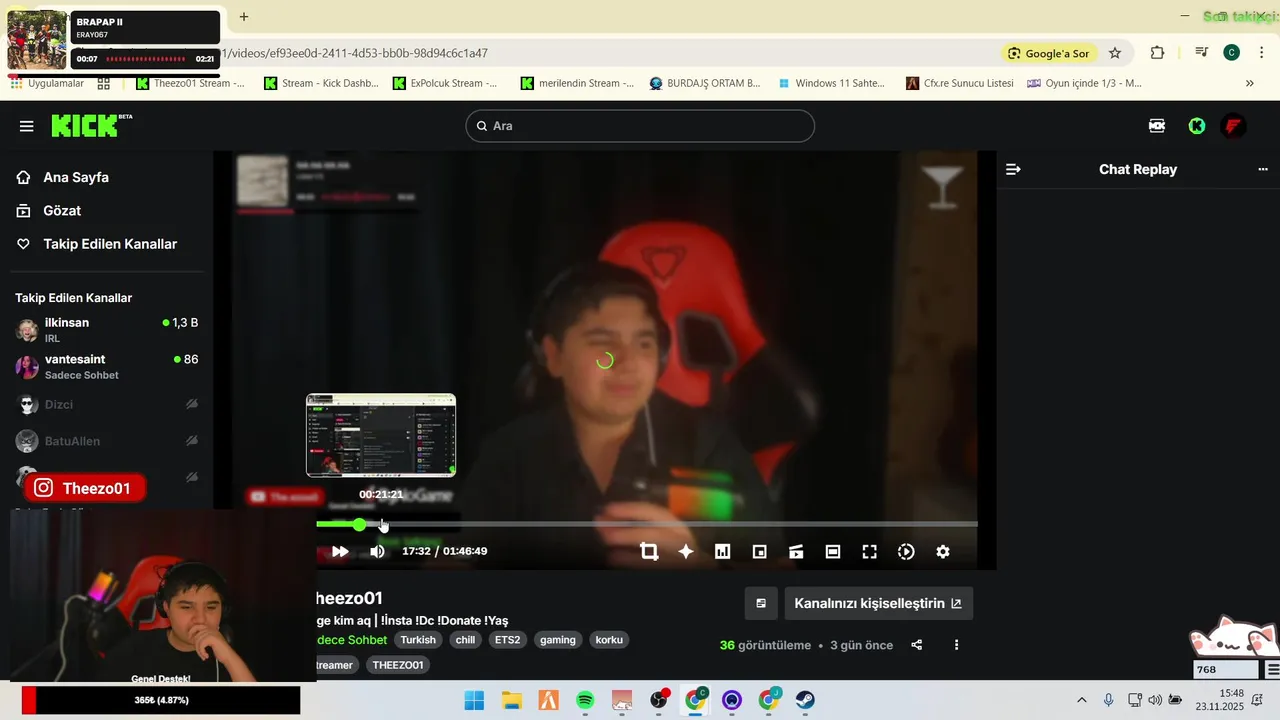The image size is (1280, 720).
Task: Open the playback speed icon
Action: [906, 551]
